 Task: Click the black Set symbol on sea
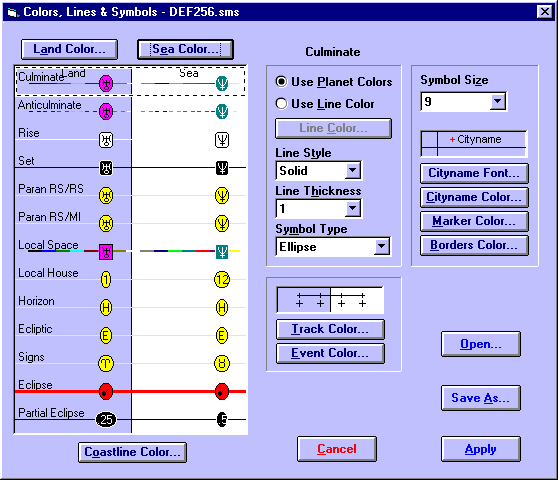[x=222, y=168]
